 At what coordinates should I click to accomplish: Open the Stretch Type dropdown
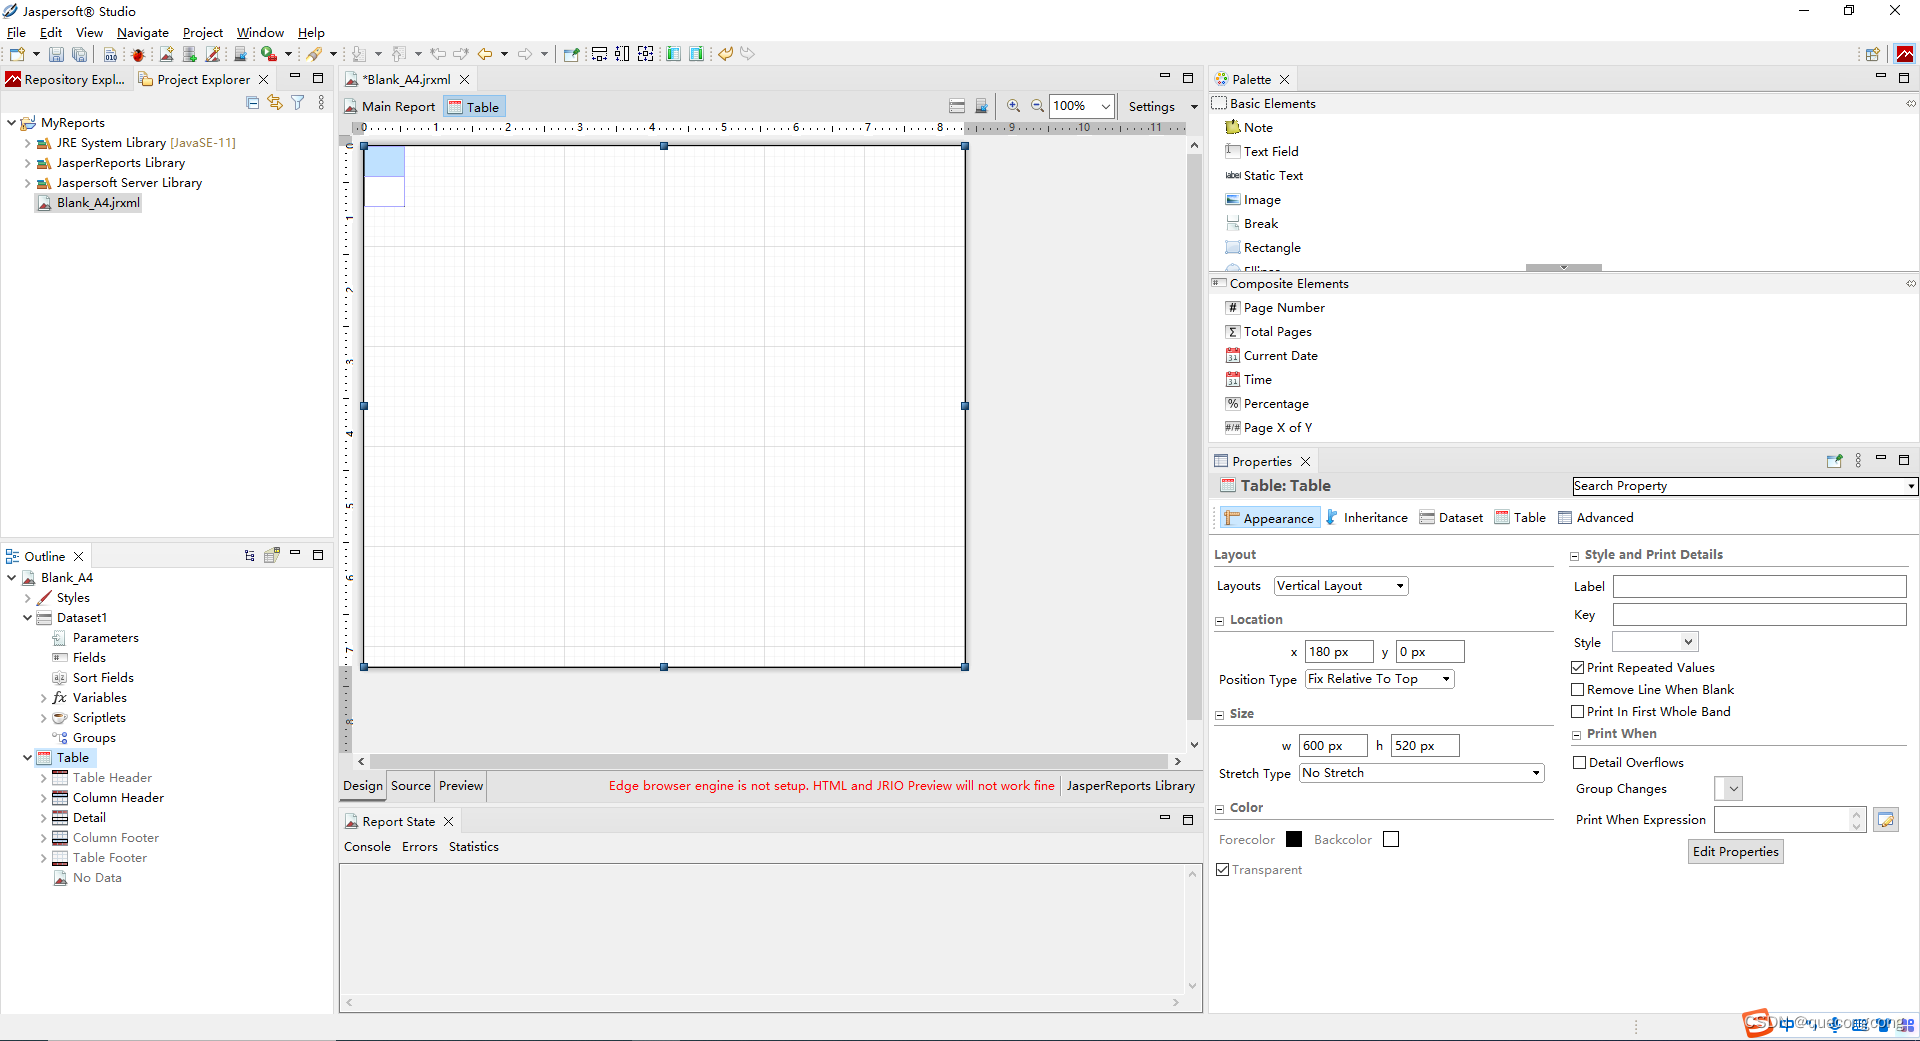[1422, 773]
